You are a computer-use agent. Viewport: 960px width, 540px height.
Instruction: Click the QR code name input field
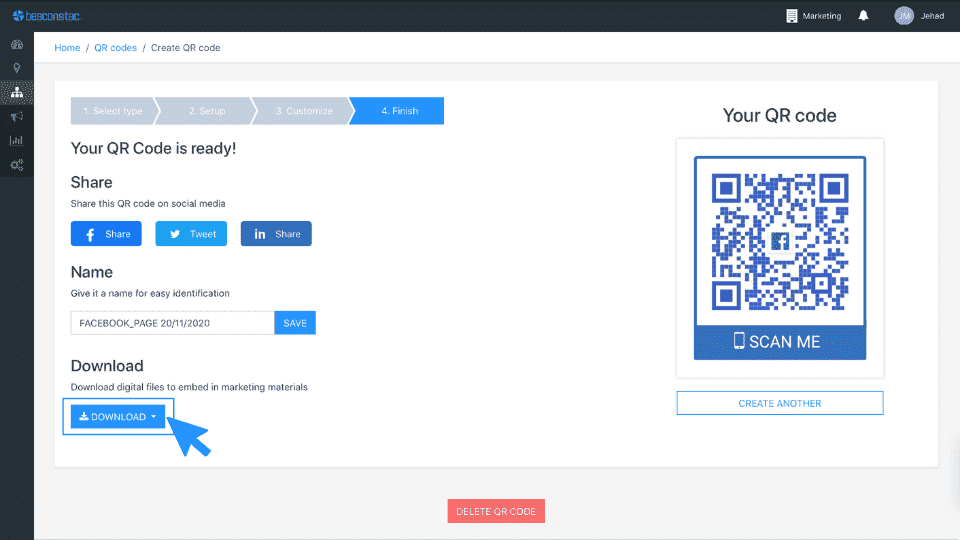point(173,323)
